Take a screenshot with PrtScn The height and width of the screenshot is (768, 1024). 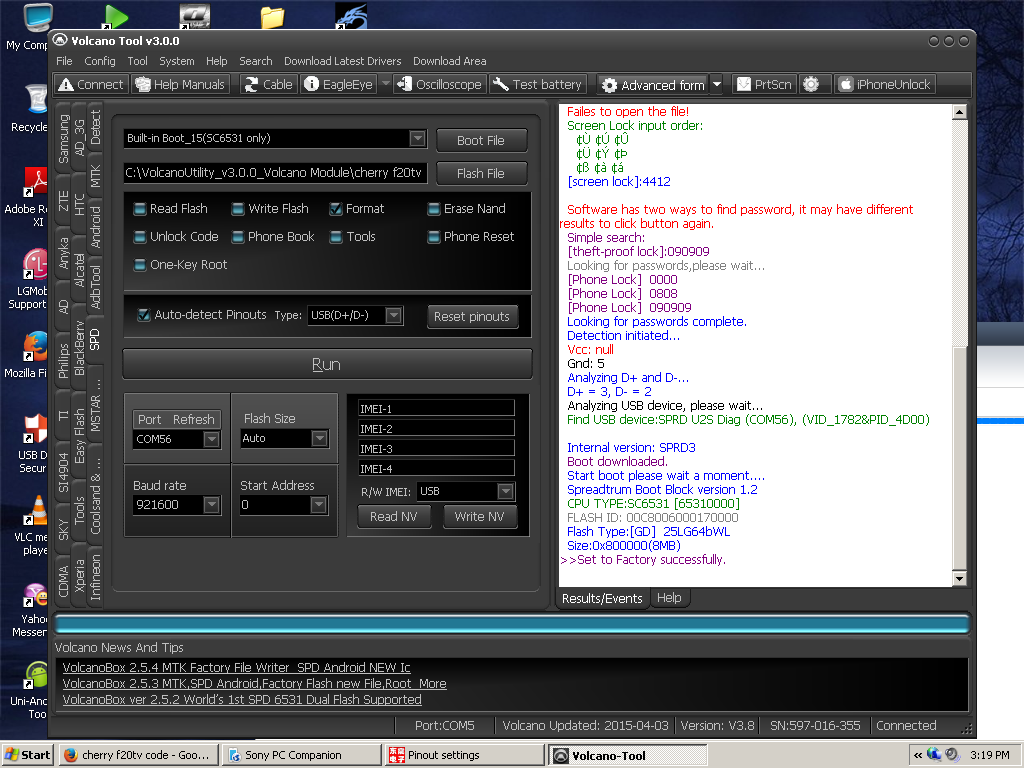tap(764, 85)
